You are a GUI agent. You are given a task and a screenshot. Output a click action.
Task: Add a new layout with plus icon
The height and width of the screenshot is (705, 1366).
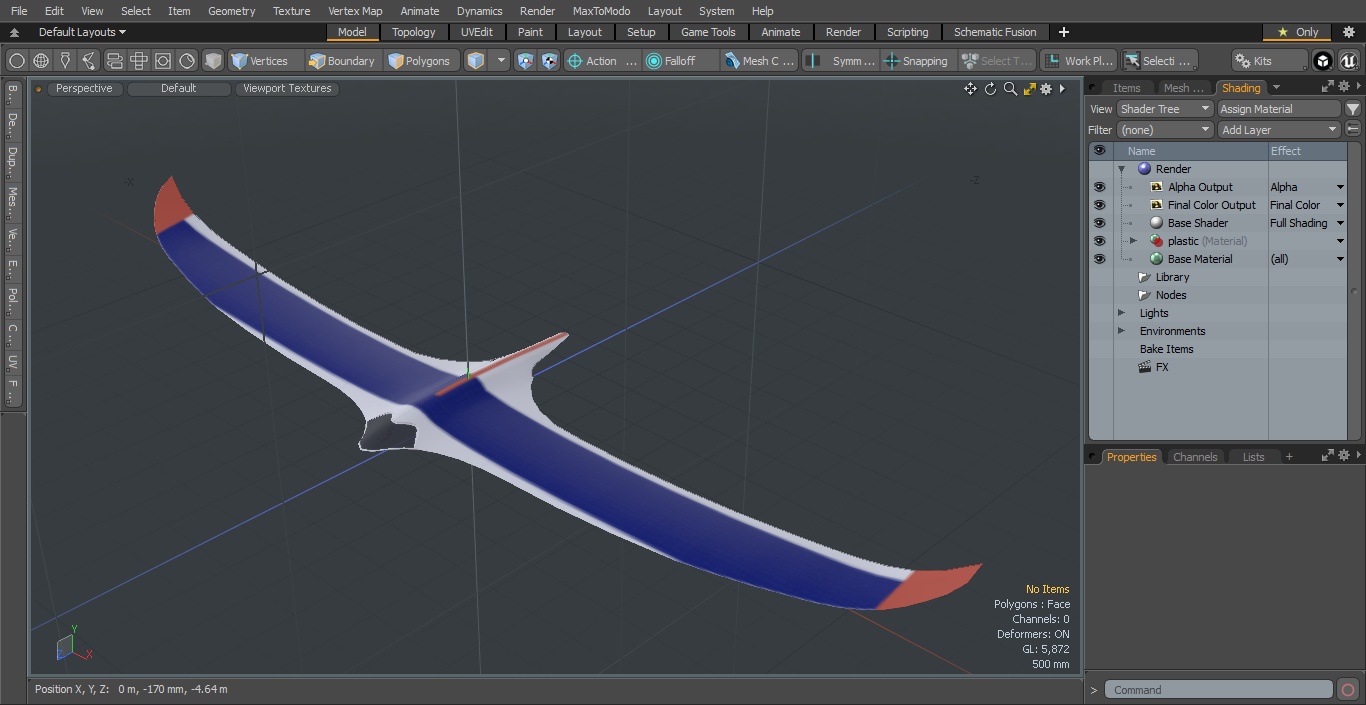point(1064,32)
